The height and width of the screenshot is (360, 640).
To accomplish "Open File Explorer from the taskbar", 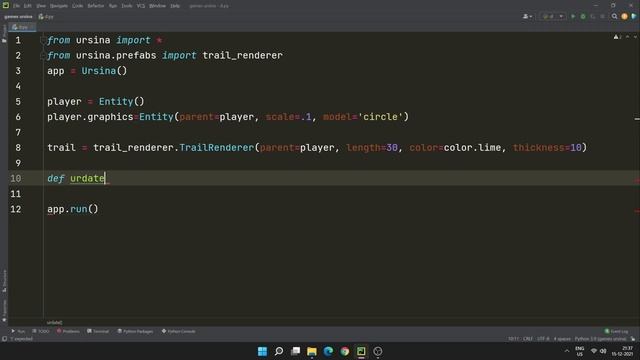I will pos(312,351).
